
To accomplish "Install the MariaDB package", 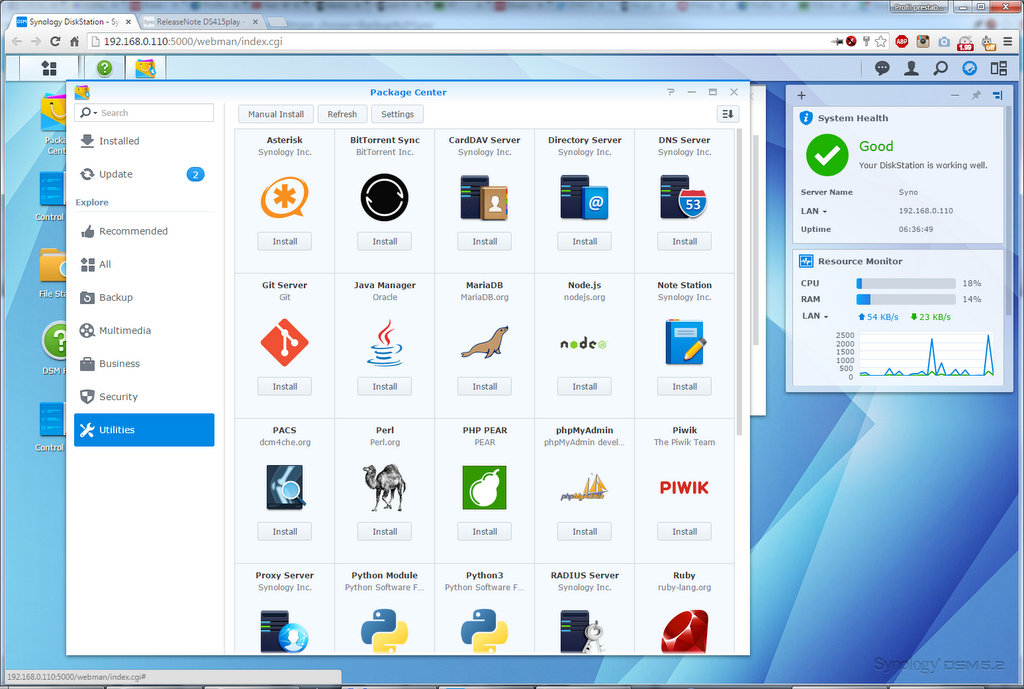I will [x=485, y=387].
